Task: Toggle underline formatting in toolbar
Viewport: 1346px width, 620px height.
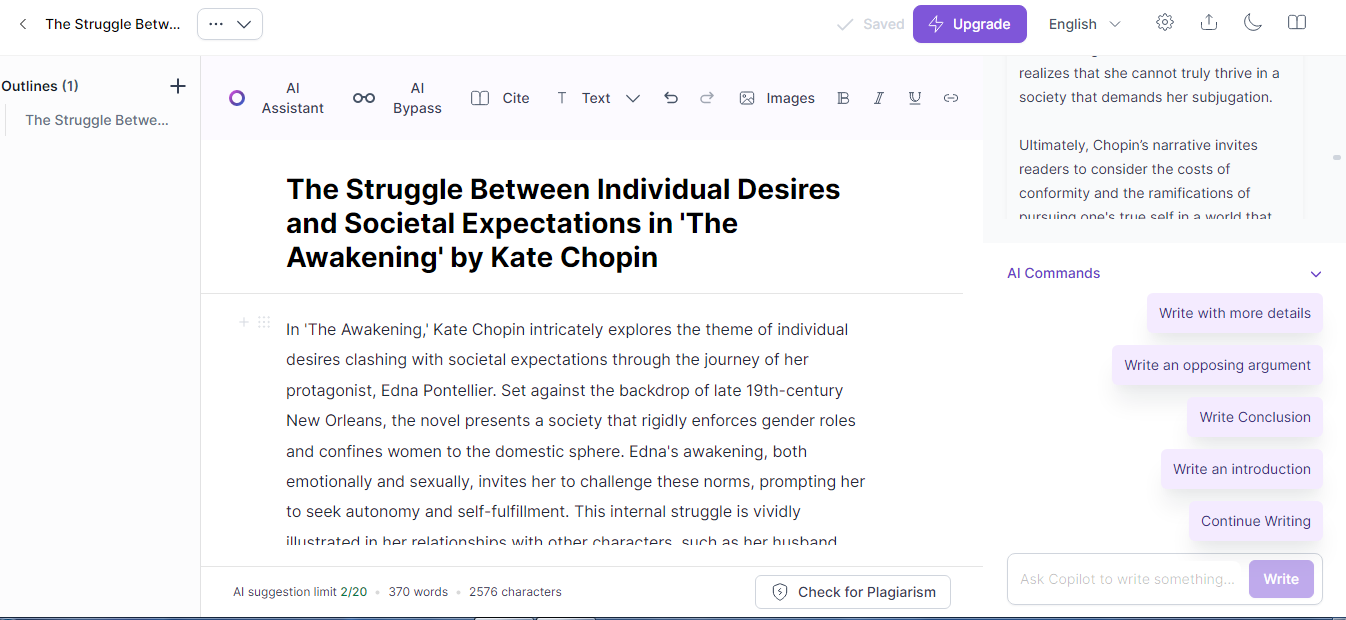Action: 915,98
